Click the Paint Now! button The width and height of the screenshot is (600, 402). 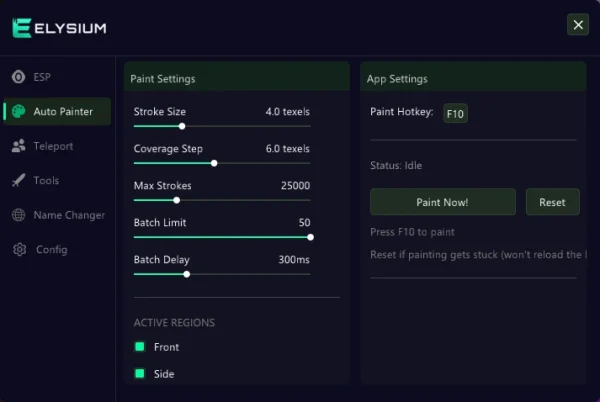[443, 202]
